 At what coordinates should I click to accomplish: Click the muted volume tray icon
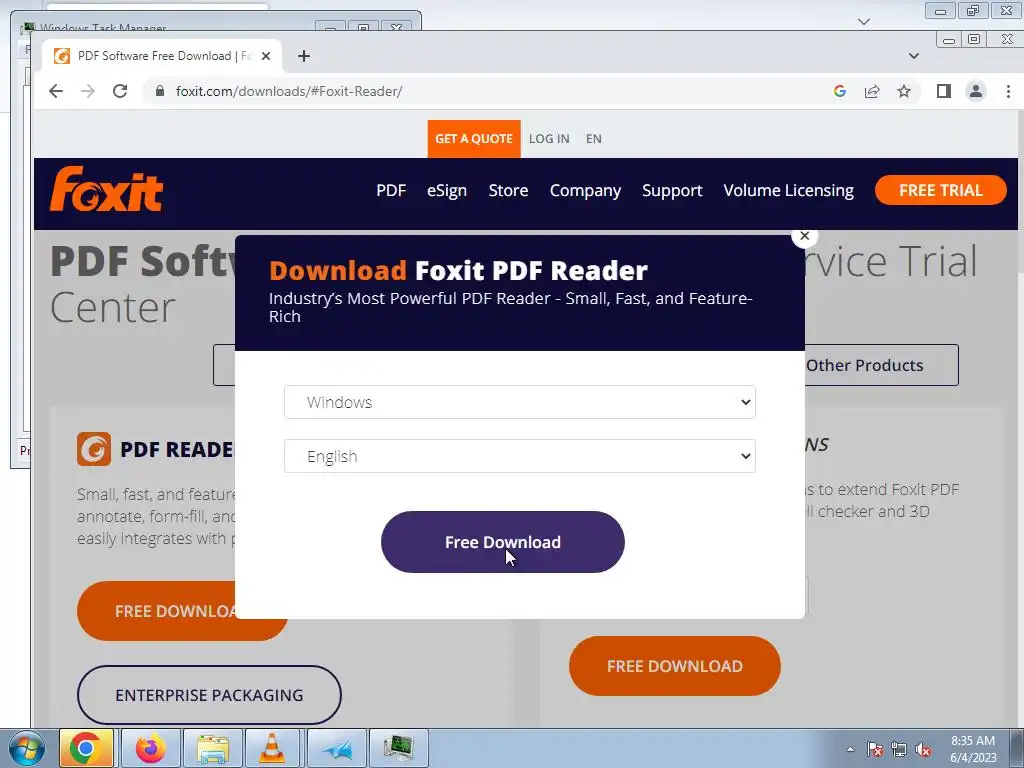[923, 750]
